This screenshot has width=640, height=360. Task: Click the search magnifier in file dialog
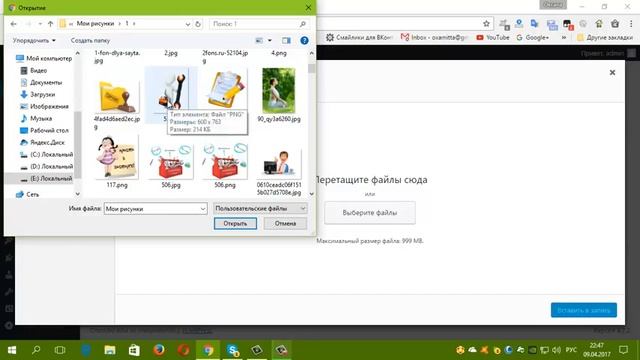pyautogui.click(x=302, y=24)
